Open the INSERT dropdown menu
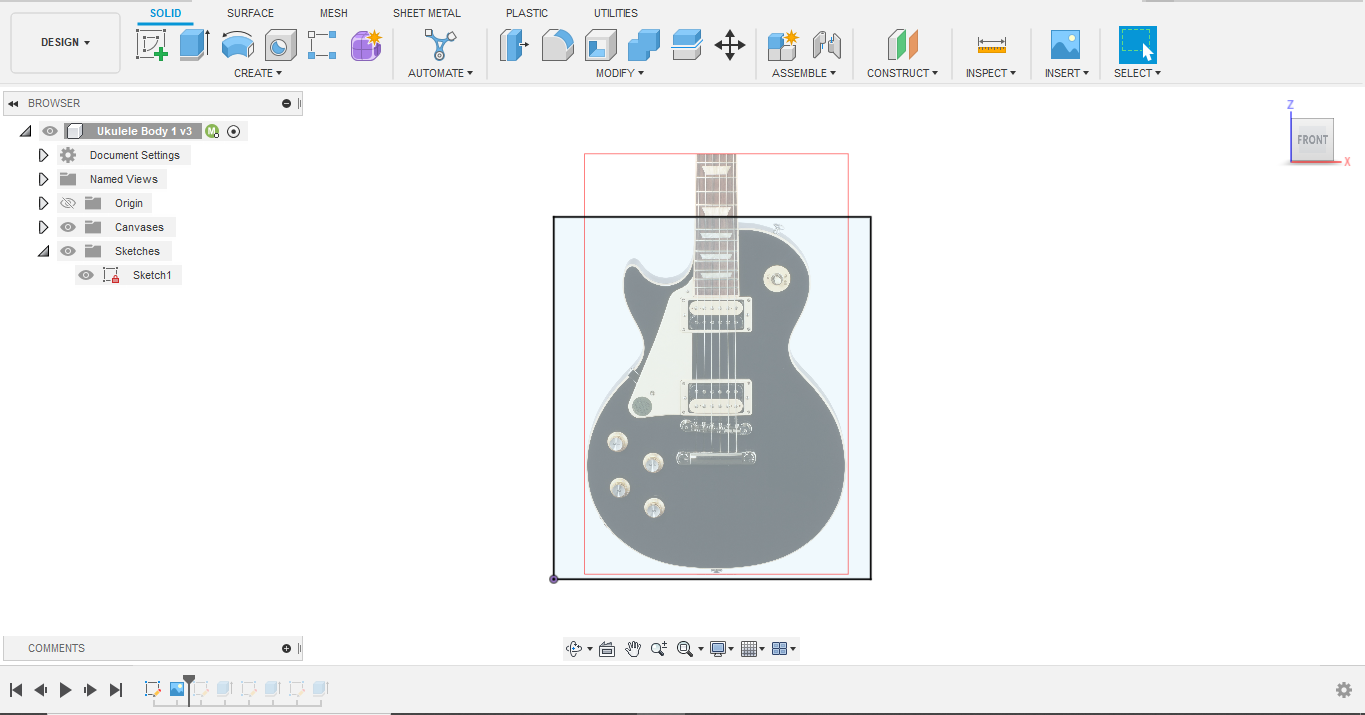 coord(1067,73)
